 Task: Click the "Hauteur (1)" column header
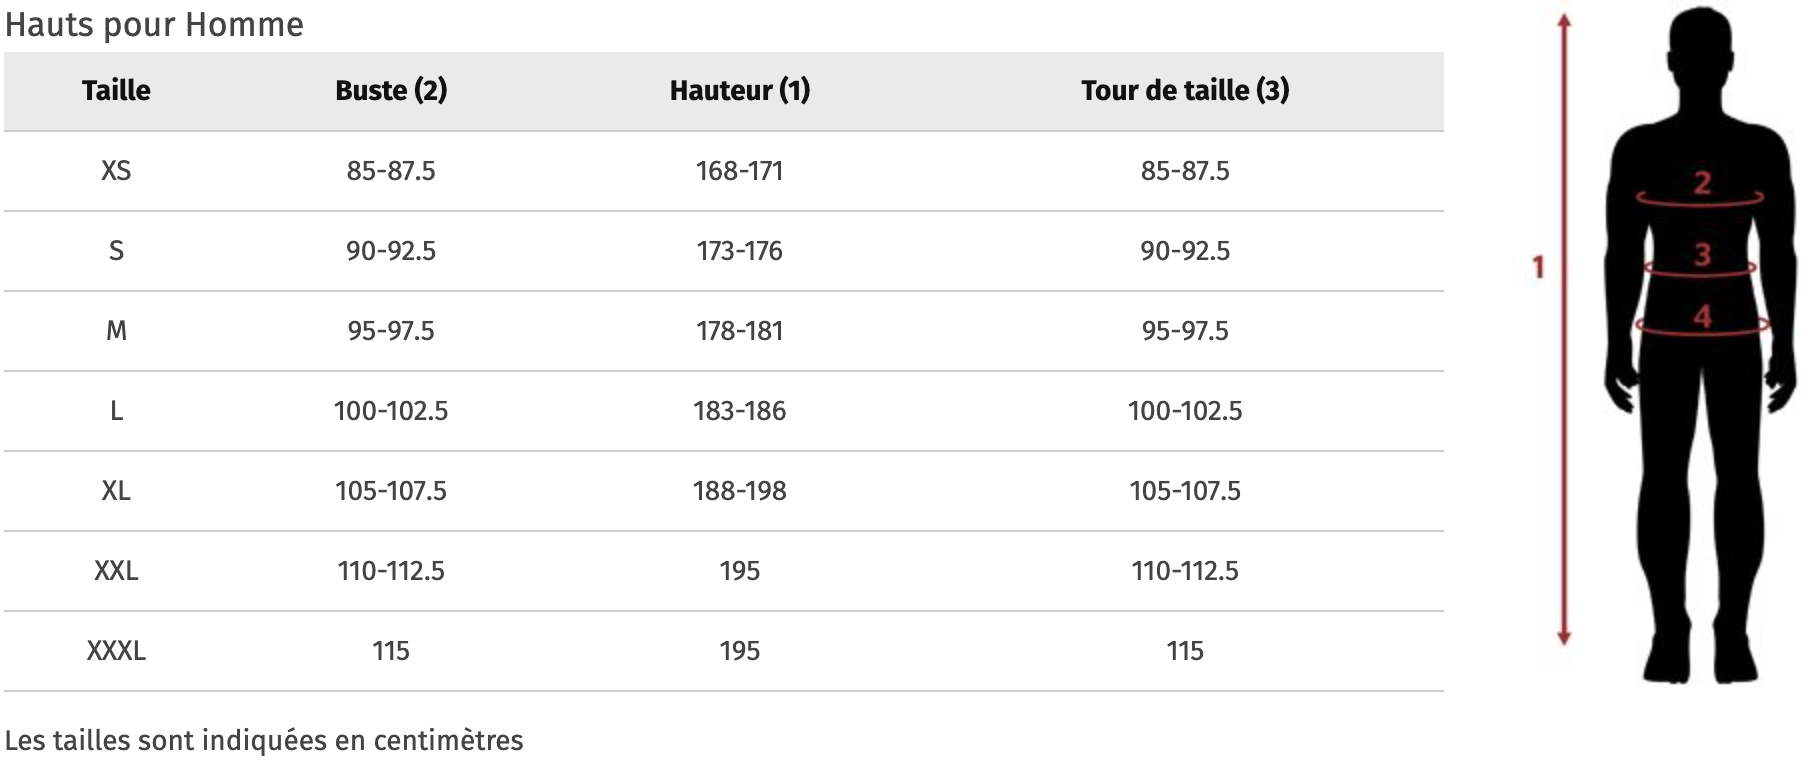tap(740, 91)
